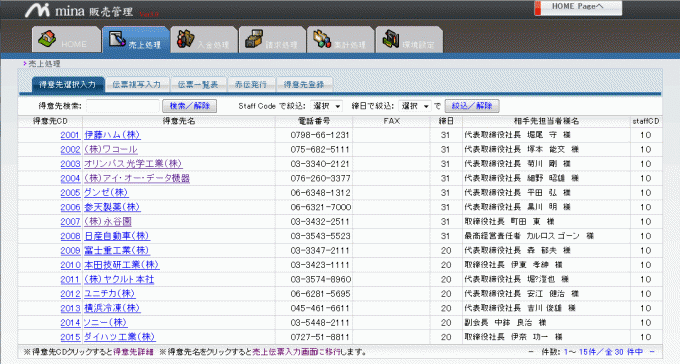This screenshot has width=680, height=364.
Task: Click the (株)ワコール customer name link
Action: (x=111, y=150)
